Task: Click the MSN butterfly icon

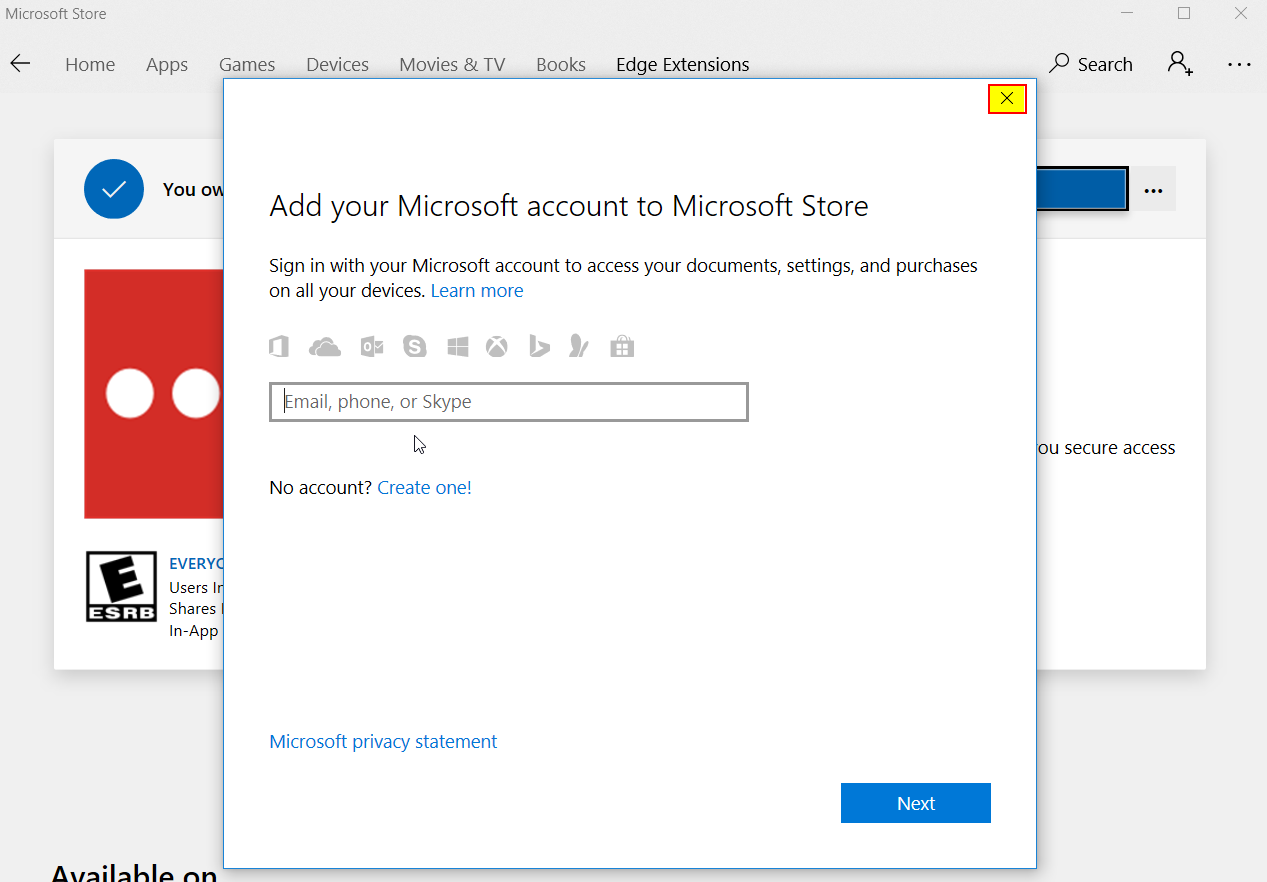Action: click(578, 346)
